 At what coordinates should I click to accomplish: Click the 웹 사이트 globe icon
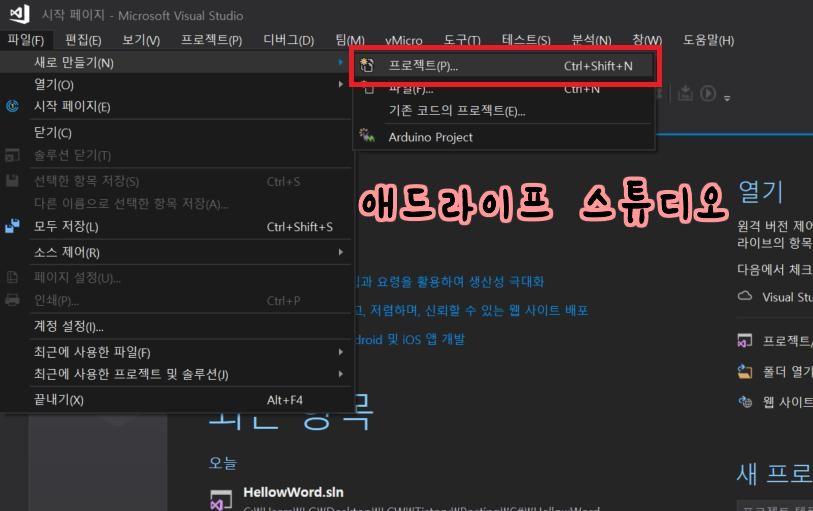[745, 402]
